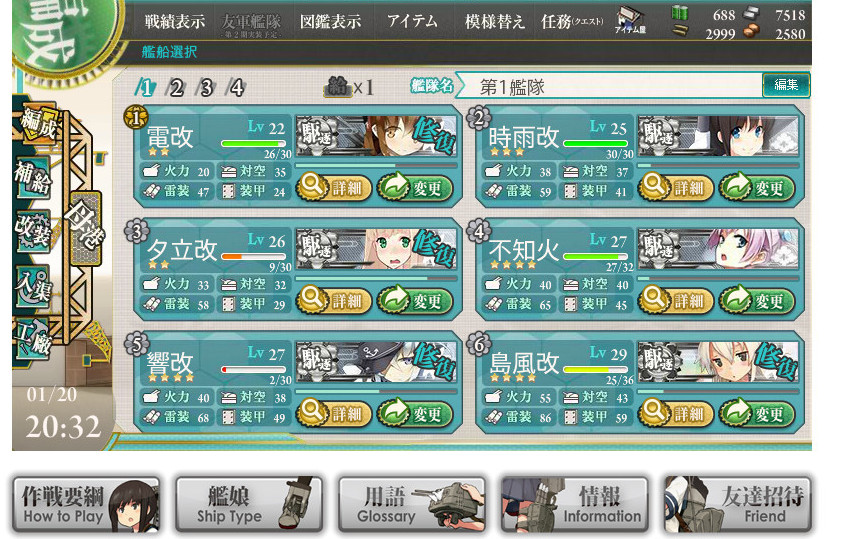Open the 入渠 (Docking) sidebar icon
This screenshot has height=539, width=848.
(33, 285)
